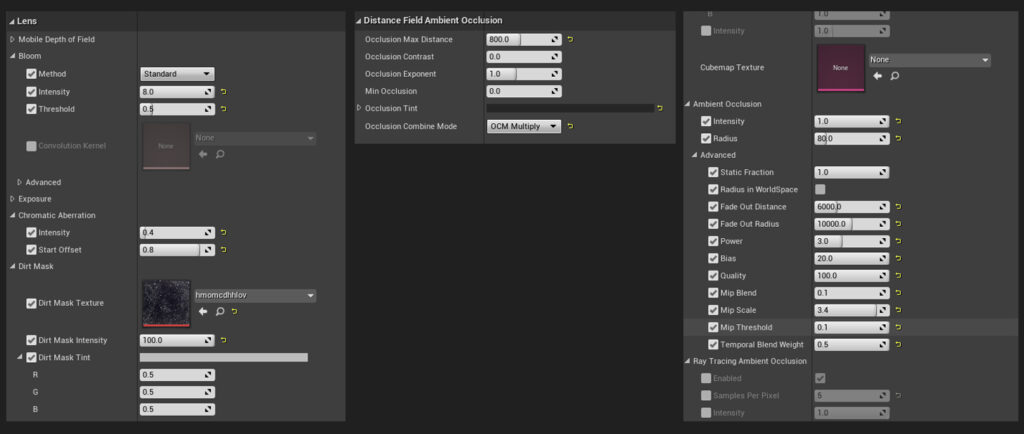Screen dimensions: 1024x434
Task: Reset Fade Out Distance to default
Action: [x=899, y=207]
